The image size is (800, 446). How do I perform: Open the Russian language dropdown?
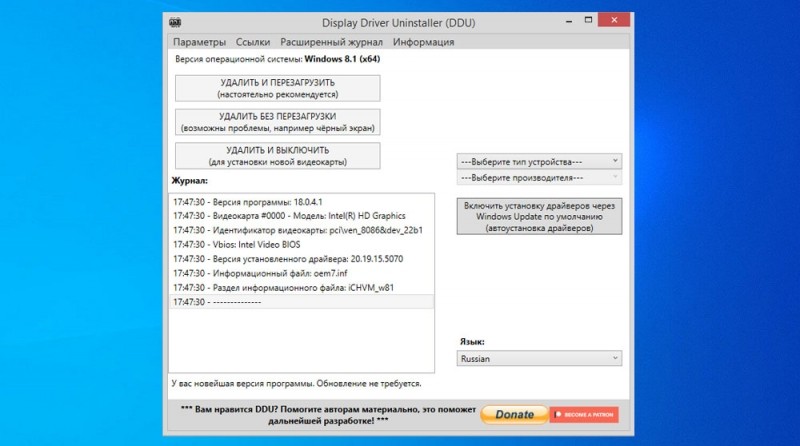(539, 358)
